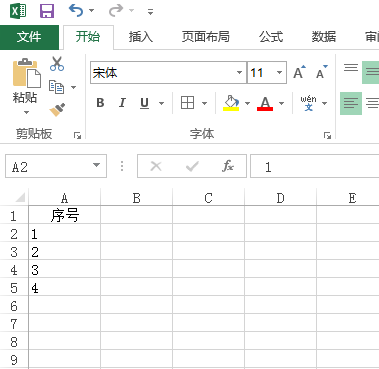
Task: Cancel entry with the X button
Action: point(156,166)
